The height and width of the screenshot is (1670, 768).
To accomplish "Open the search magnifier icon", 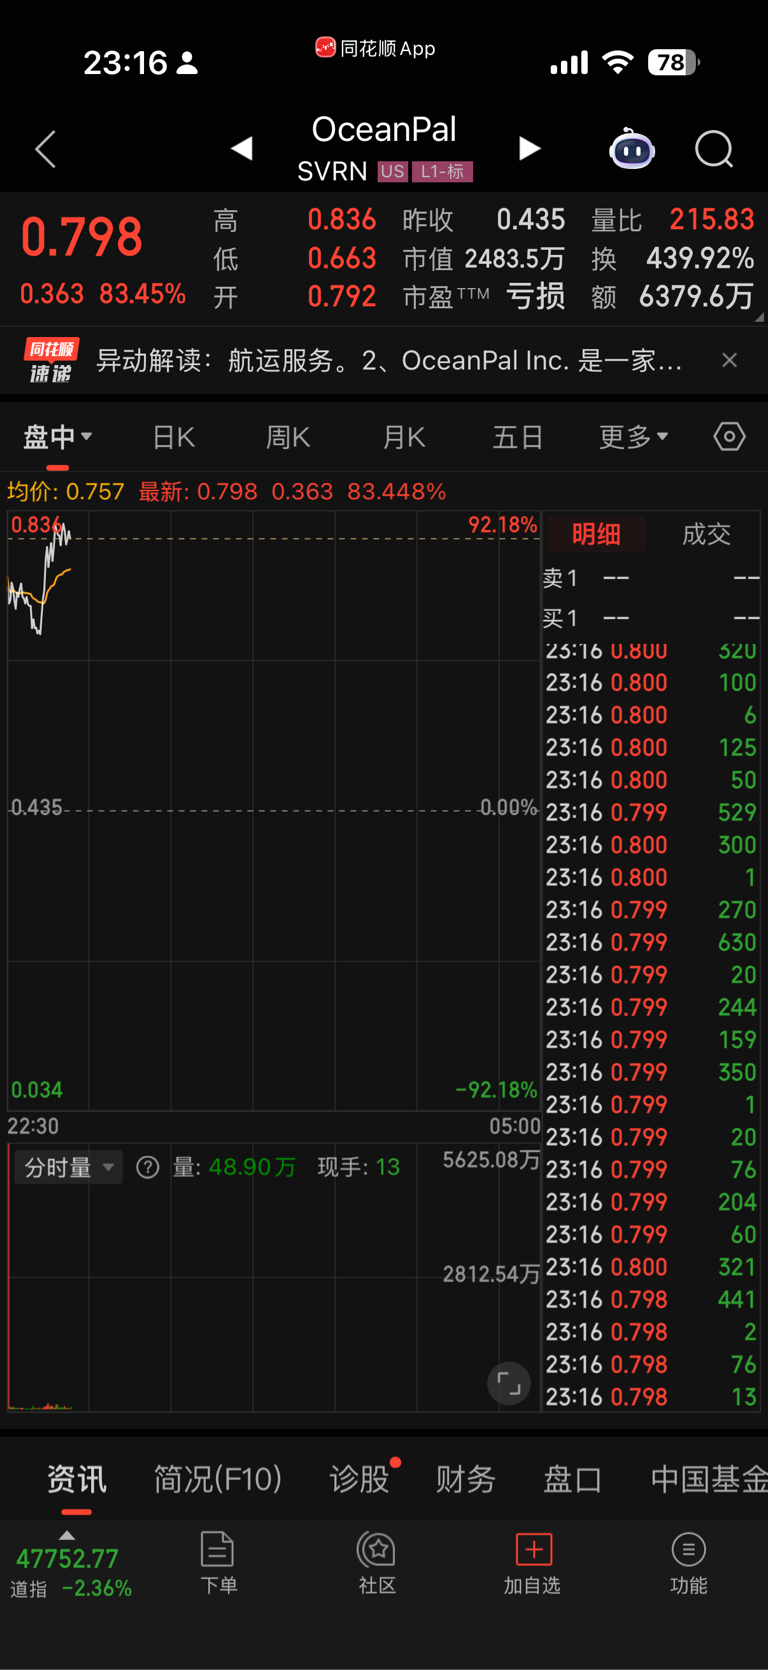I will [x=714, y=150].
